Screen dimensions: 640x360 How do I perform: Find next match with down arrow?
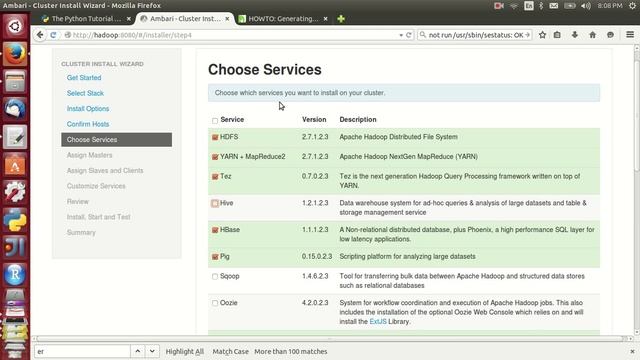pos(152,351)
